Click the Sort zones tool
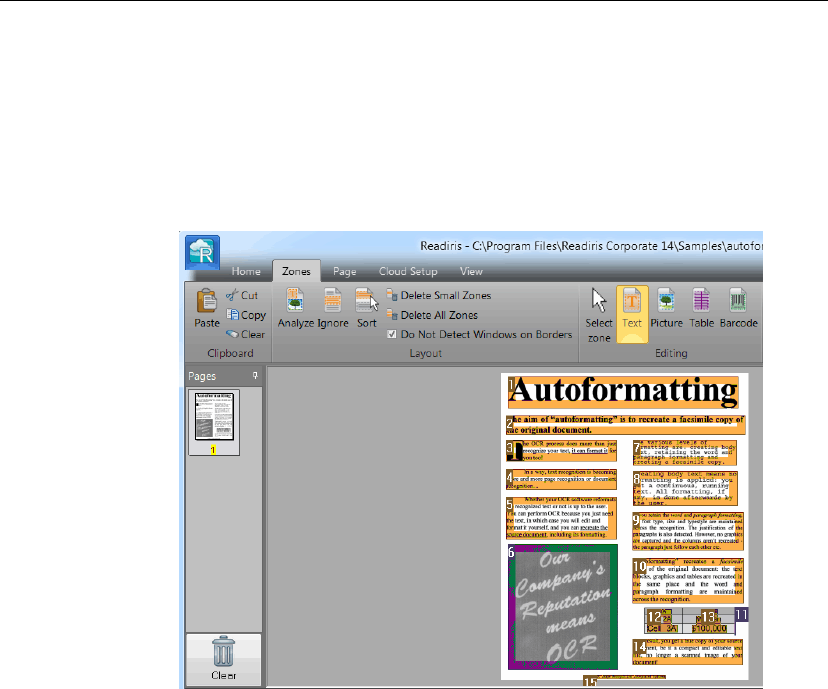Screen dimensions: 828x689 pos(367,308)
